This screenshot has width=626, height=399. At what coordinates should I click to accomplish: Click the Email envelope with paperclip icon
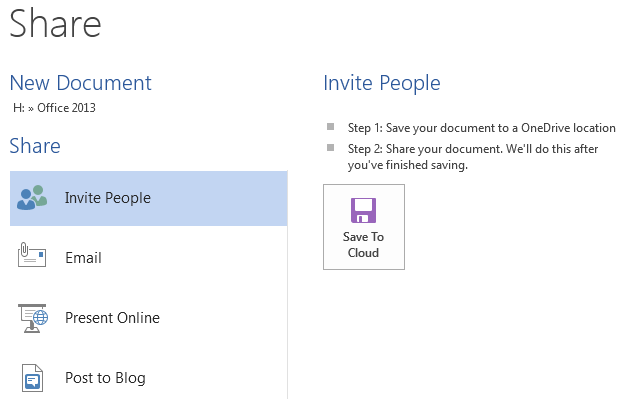[x=32, y=255]
